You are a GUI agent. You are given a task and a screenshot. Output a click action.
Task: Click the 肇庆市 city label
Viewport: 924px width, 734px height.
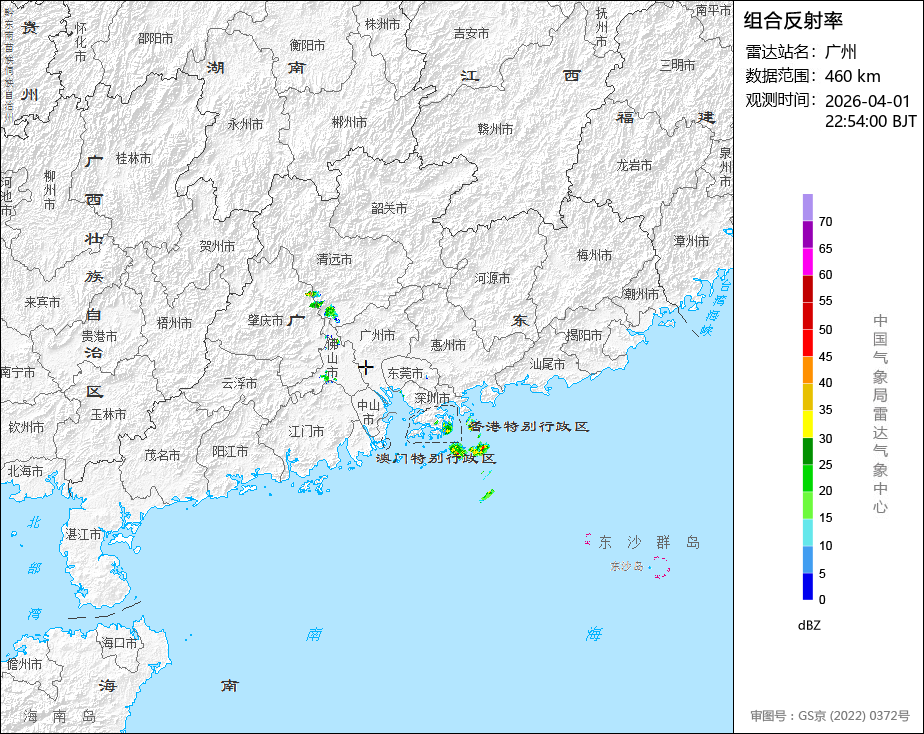pyautogui.click(x=265, y=320)
